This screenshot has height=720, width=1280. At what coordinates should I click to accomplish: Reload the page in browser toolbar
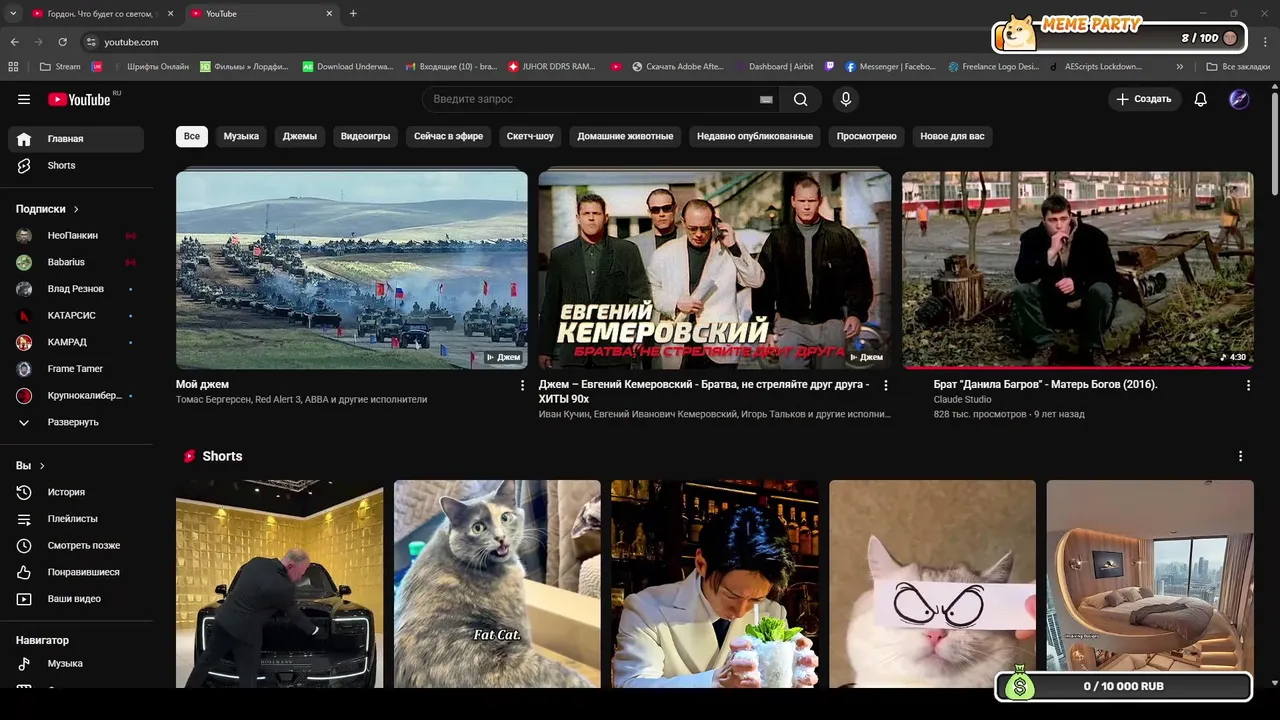pyautogui.click(x=62, y=42)
